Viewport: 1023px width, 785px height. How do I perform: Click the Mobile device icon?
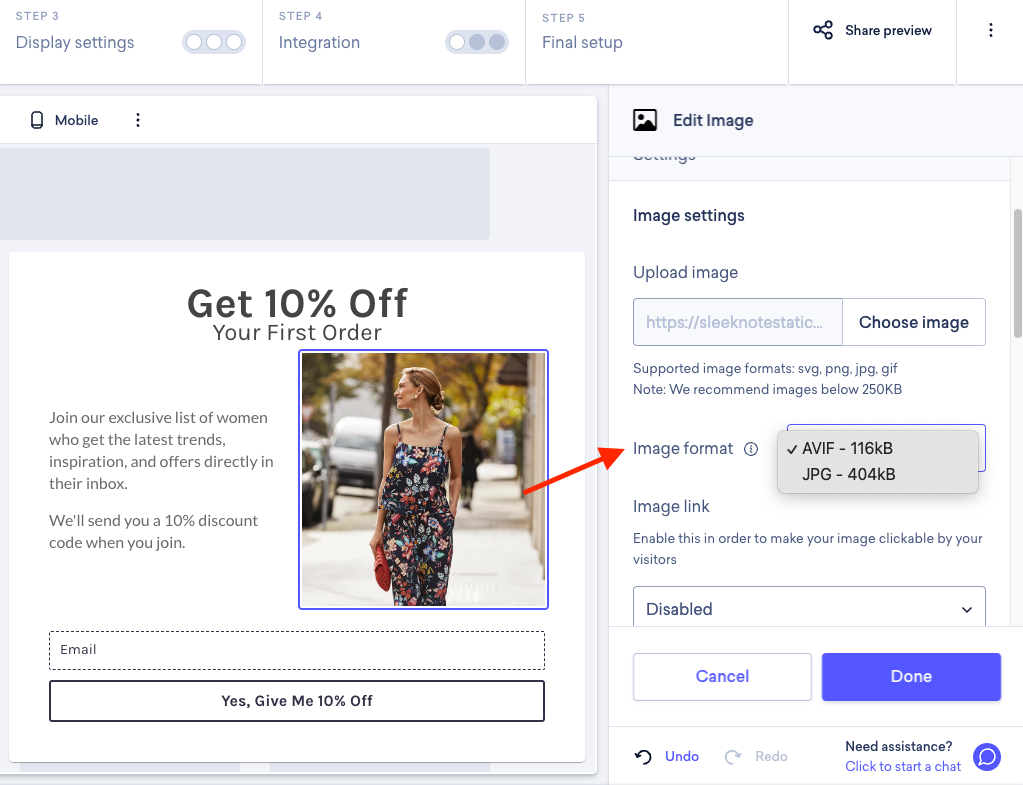(x=37, y=120)
